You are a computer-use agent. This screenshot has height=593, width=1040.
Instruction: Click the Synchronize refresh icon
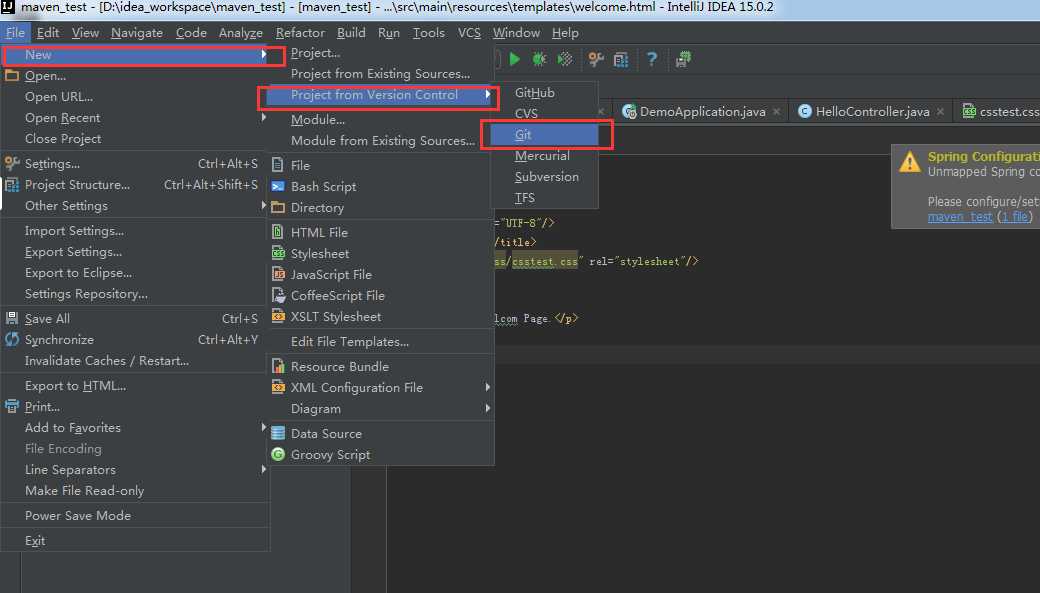[12, 340]
